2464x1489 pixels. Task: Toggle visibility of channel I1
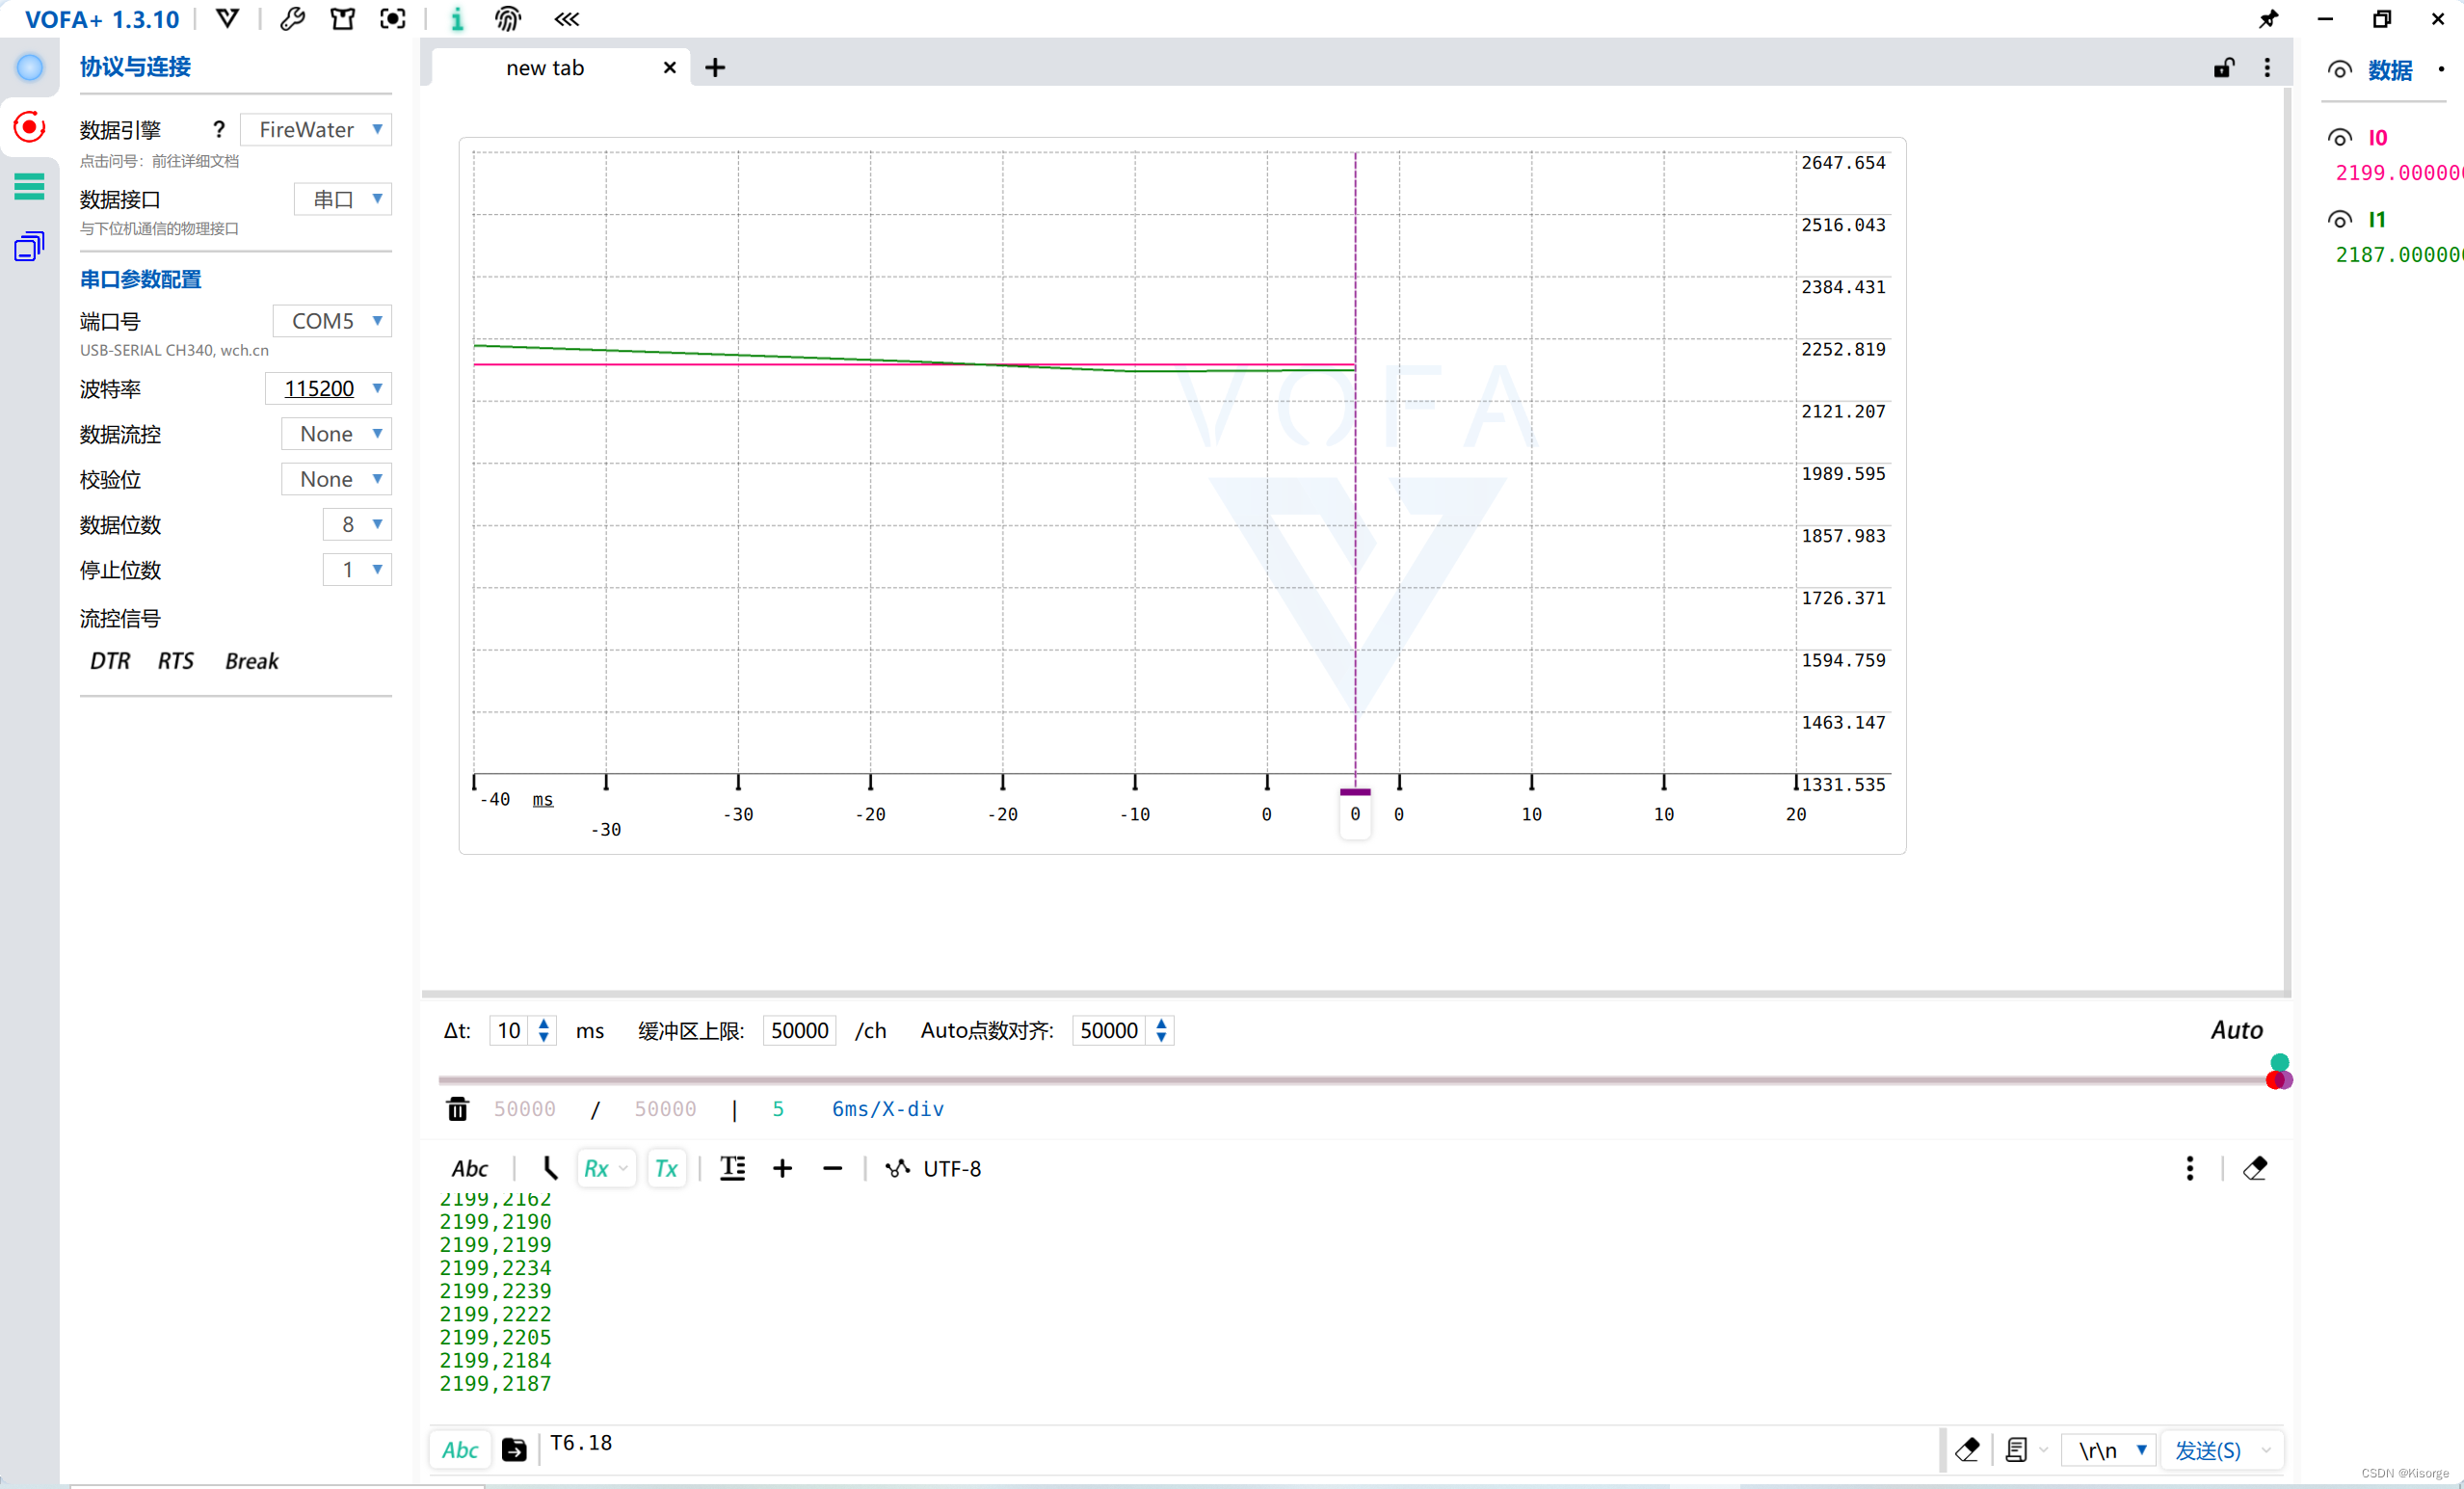point(2340,220)
